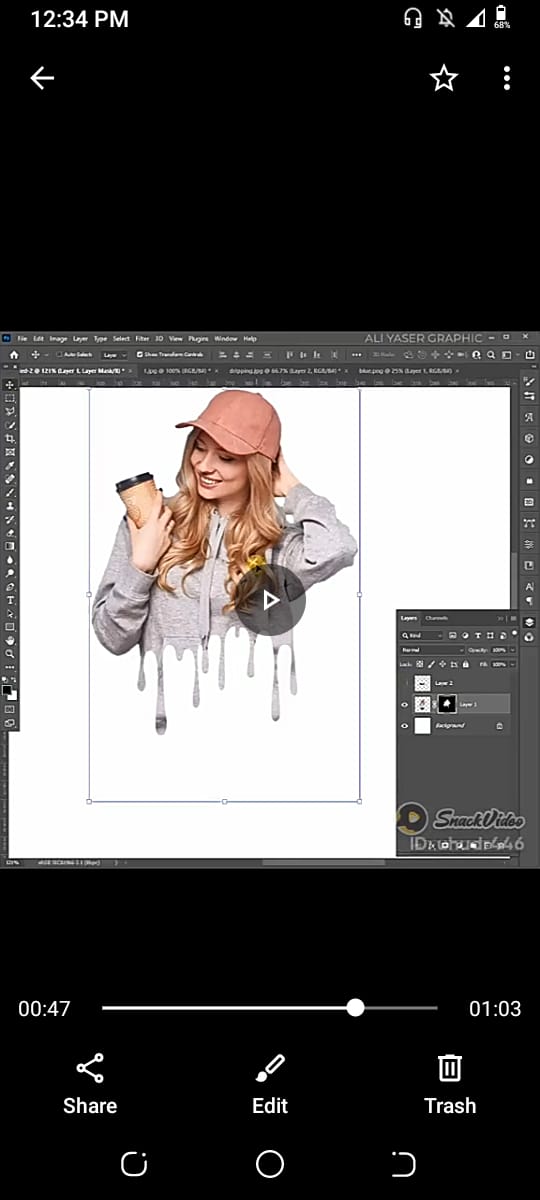Tap the Share button
The image size is (540, 1200).
[x=90, y=1084]
